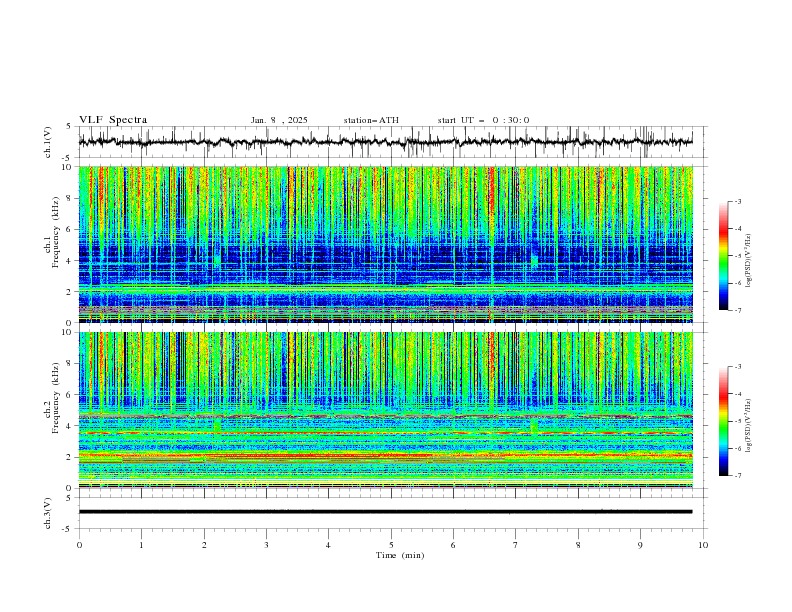This screenshot has height=612, width=792.
Task: Click the ch.3 flat black trace
Action: (385, 512)
